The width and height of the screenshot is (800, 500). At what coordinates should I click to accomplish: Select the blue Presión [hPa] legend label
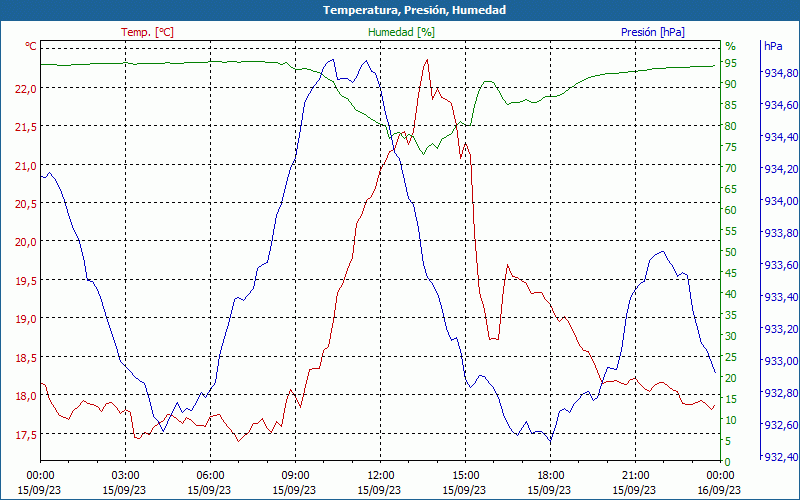[653, 32]
